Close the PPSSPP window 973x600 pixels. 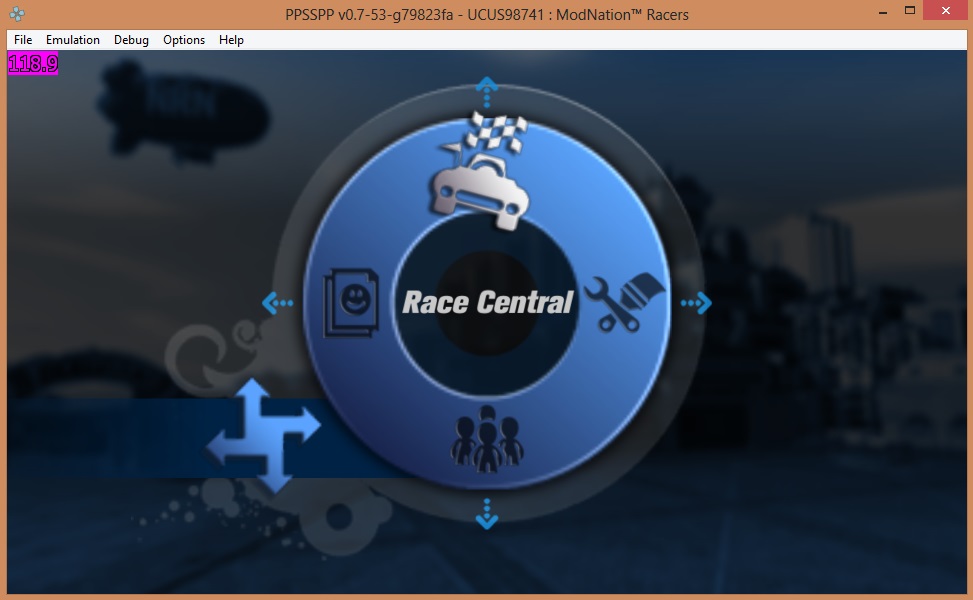tap(946, 11)
